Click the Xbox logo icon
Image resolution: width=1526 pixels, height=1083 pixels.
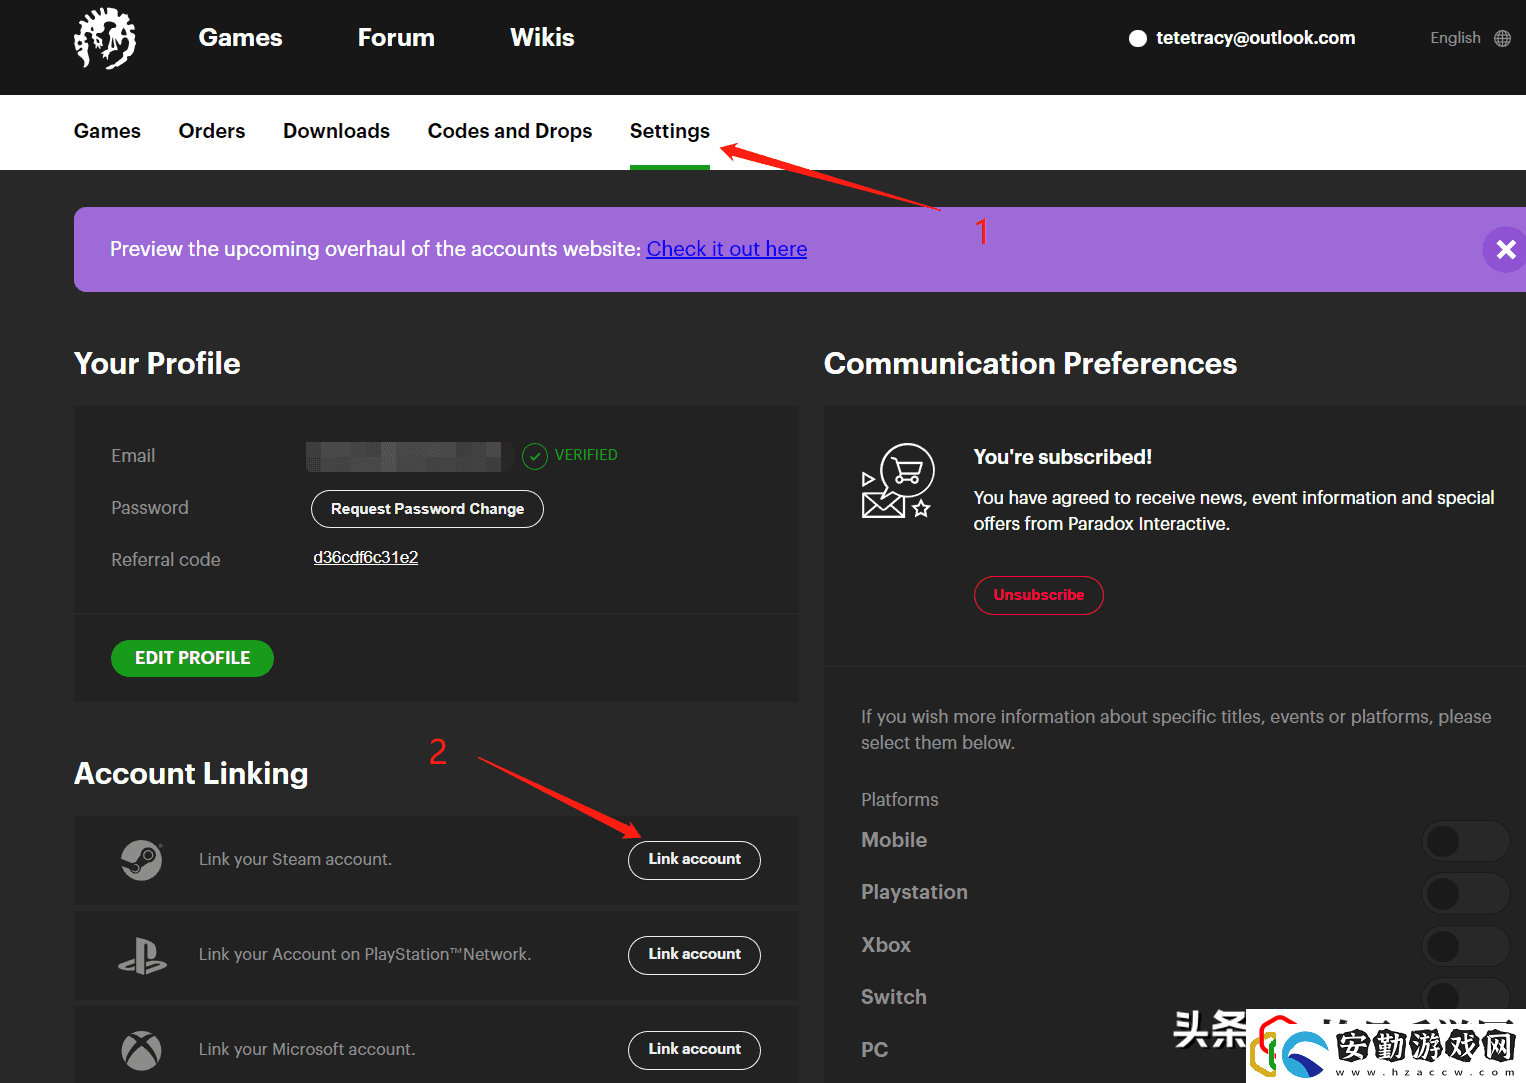(x=142, y=1050)
